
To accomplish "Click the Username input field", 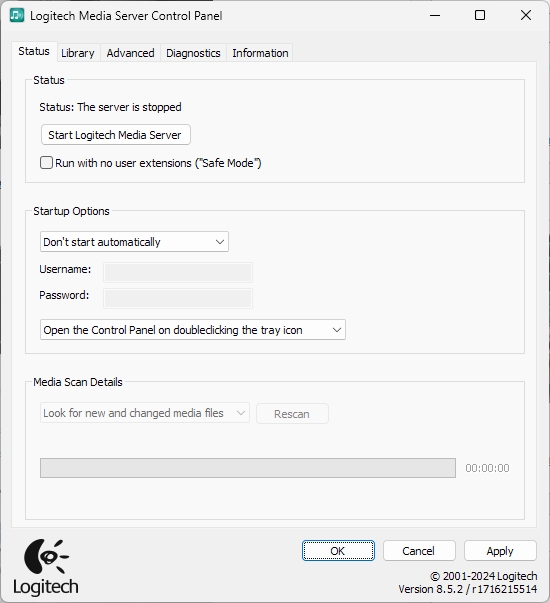I will point(178,273).
